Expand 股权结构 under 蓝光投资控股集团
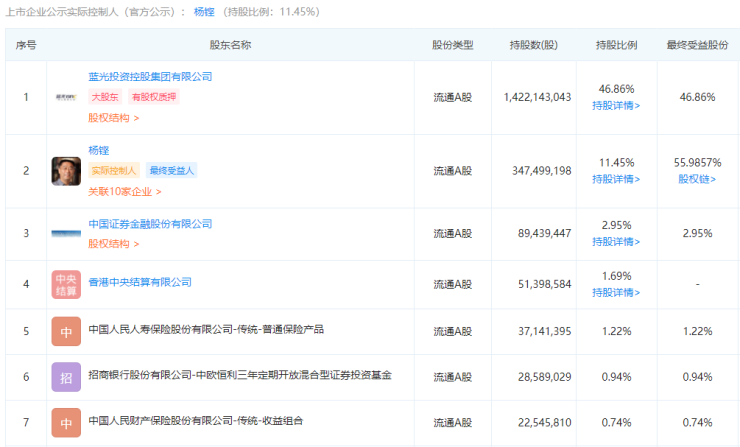740x447 pixels. pos(113,118)
